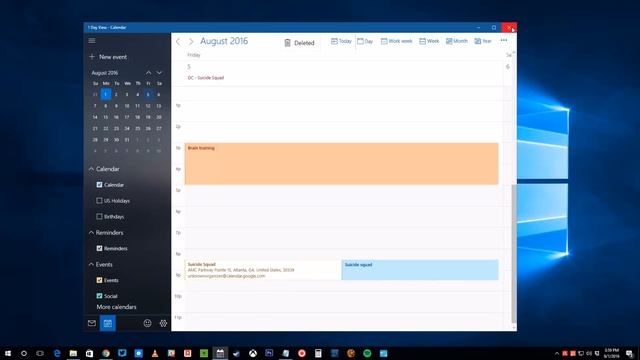Switch to Year view

(483, 41)
